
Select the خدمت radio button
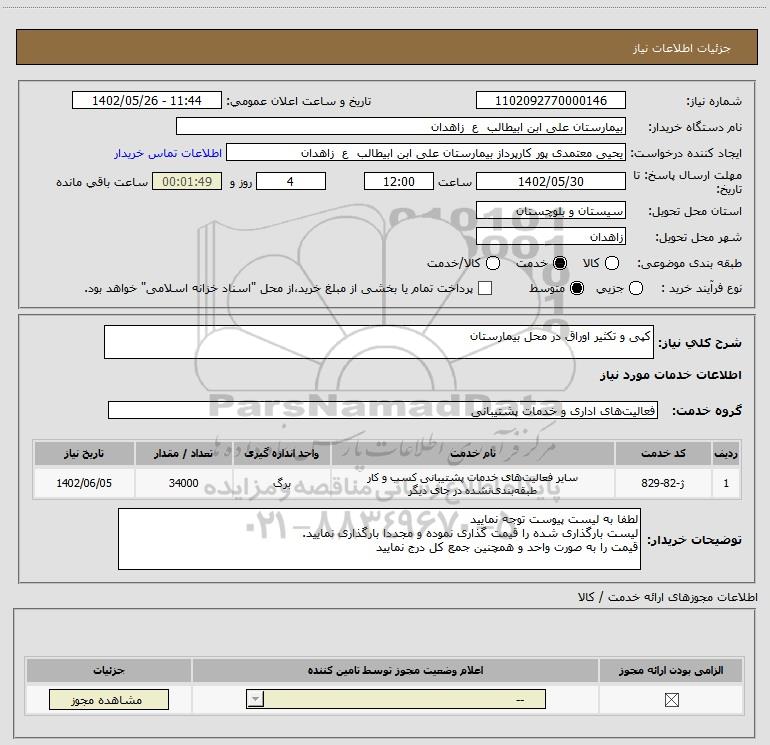560,263
